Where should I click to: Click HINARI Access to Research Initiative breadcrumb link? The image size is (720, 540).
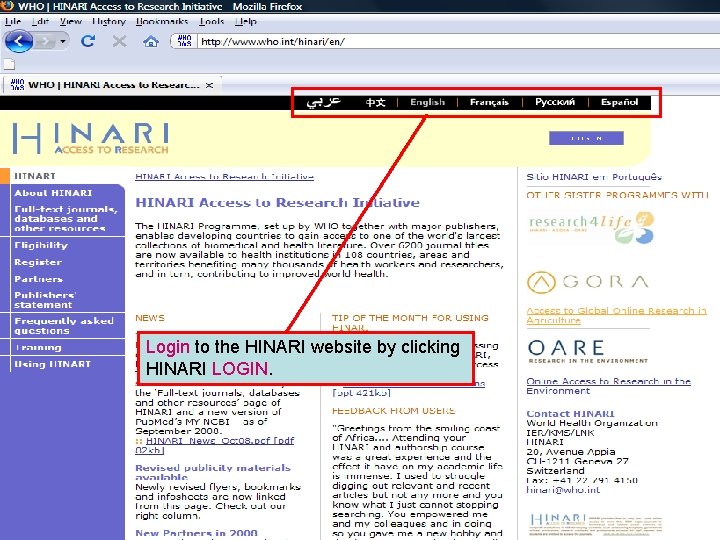(x=225, y=177)
